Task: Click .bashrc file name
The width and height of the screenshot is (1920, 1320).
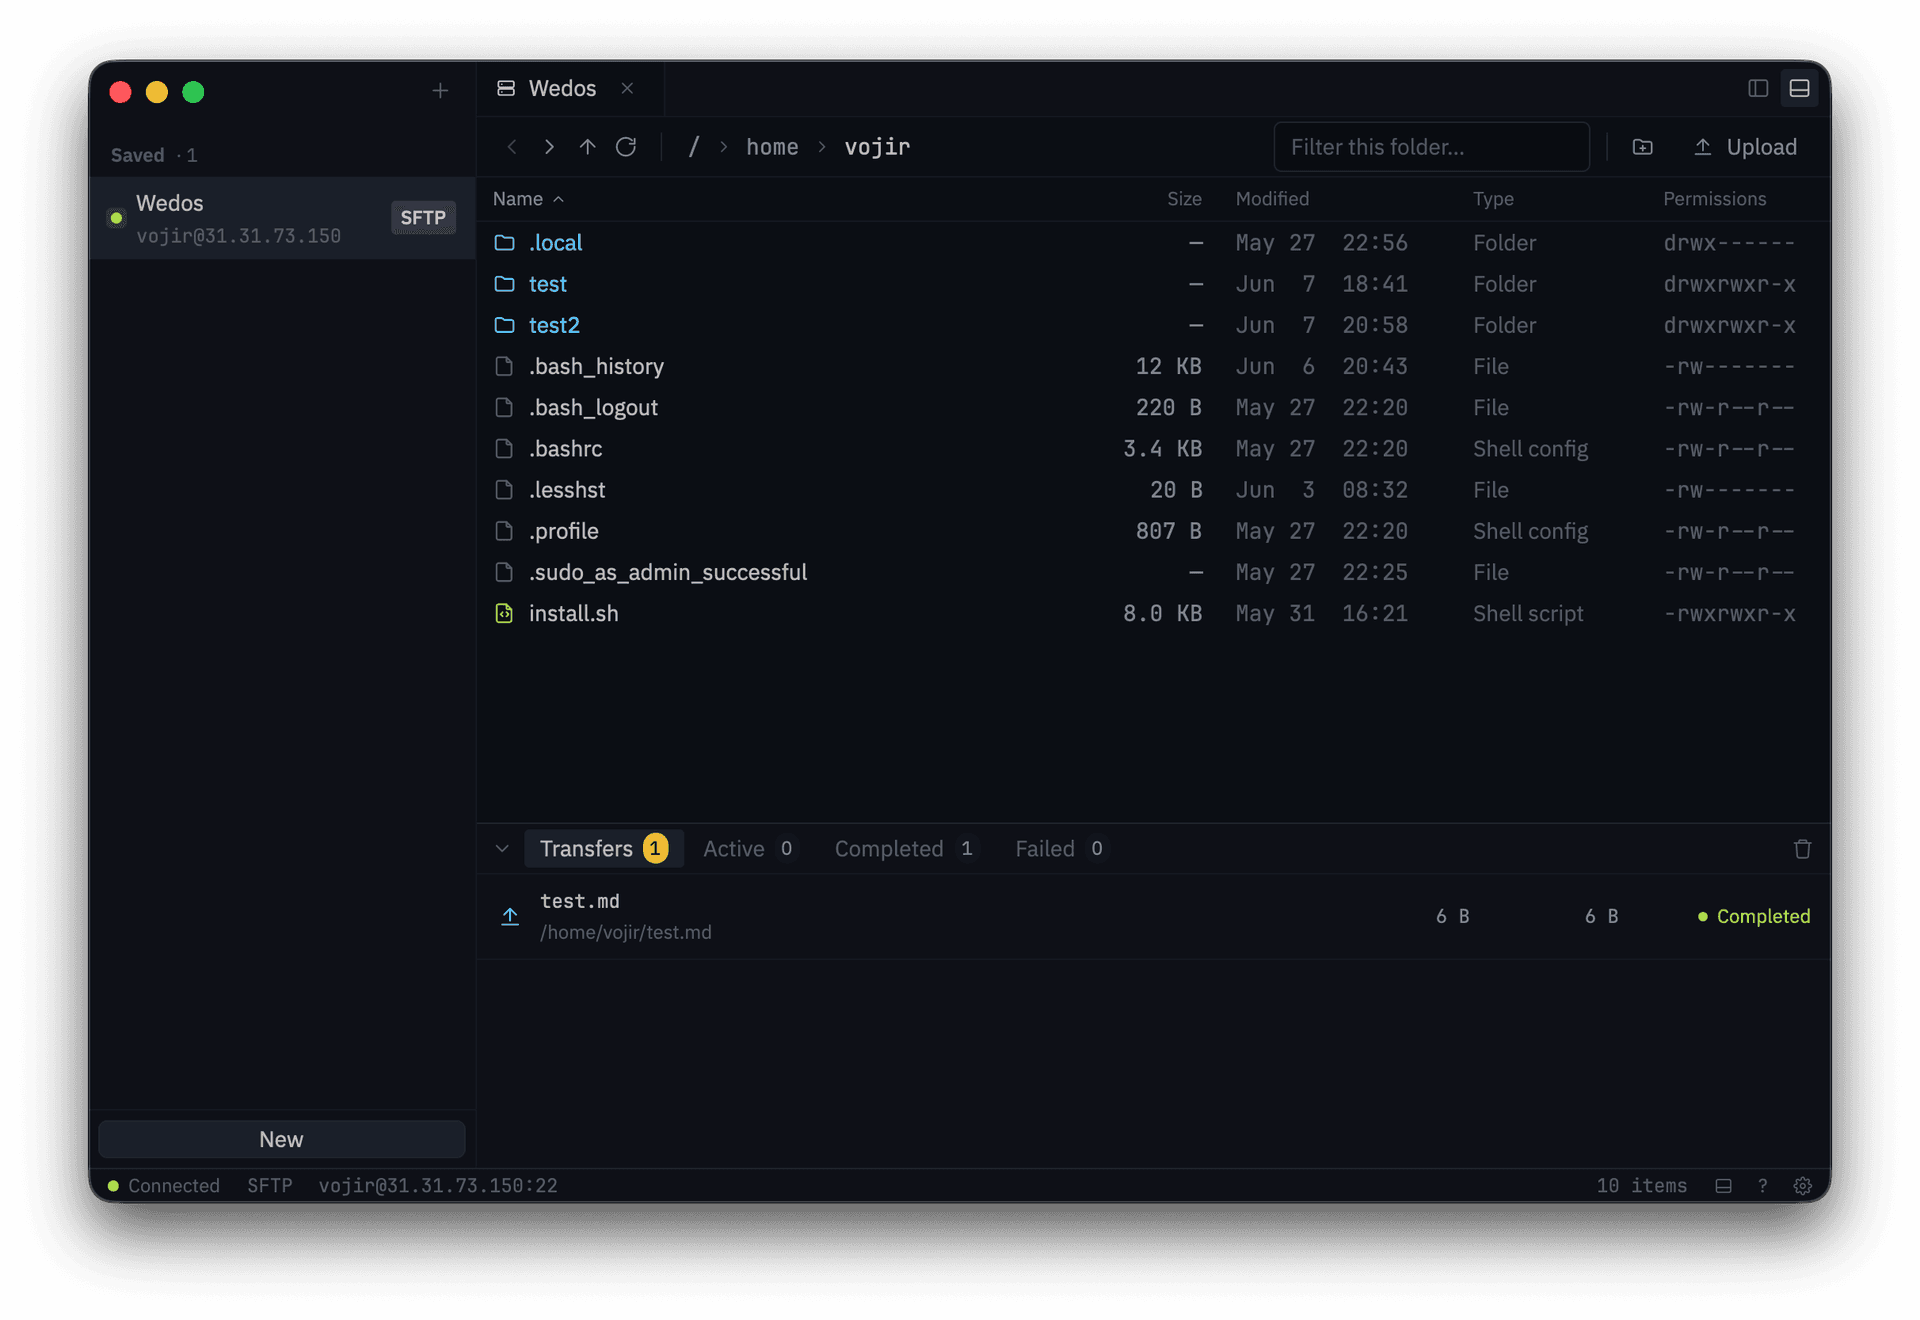Action: [x=565, y=449]
